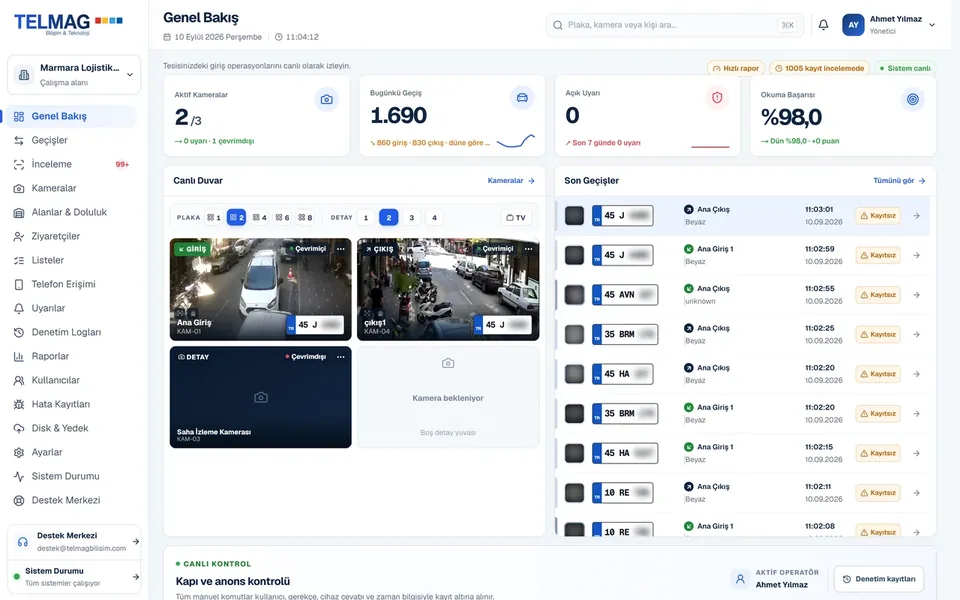Image resolution: width=960 pixels, height=600 pixels.
Task: Click the TELMAG logo
Action: (69, 23)
